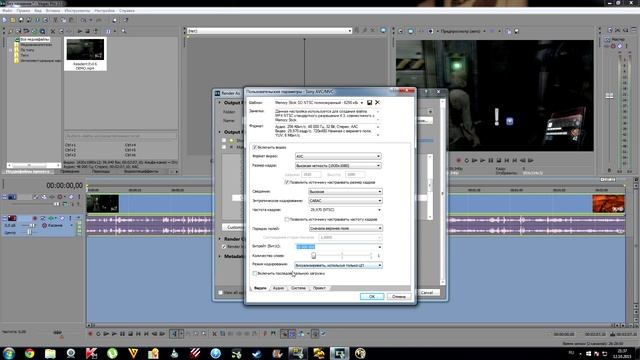Click Pause in the timeline transport bar
The image size is (640, 360).
click(x=122, y=334)
